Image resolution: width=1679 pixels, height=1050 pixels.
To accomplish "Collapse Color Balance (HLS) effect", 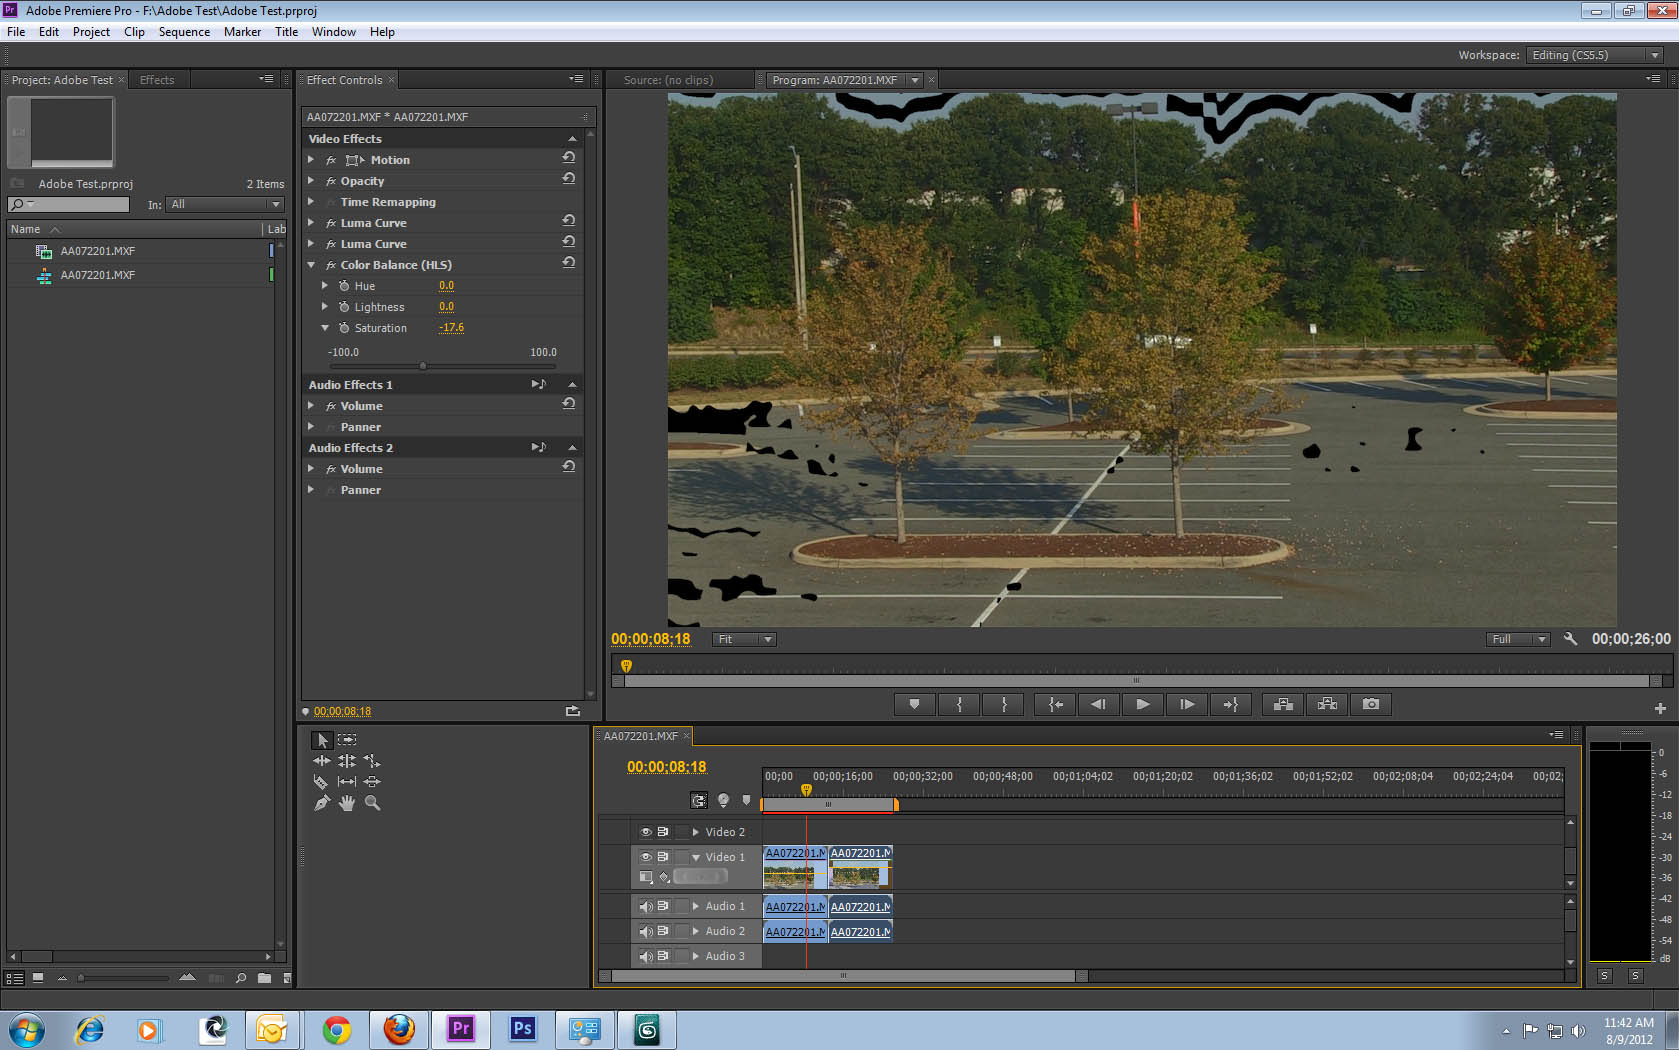I will [311, 265].
